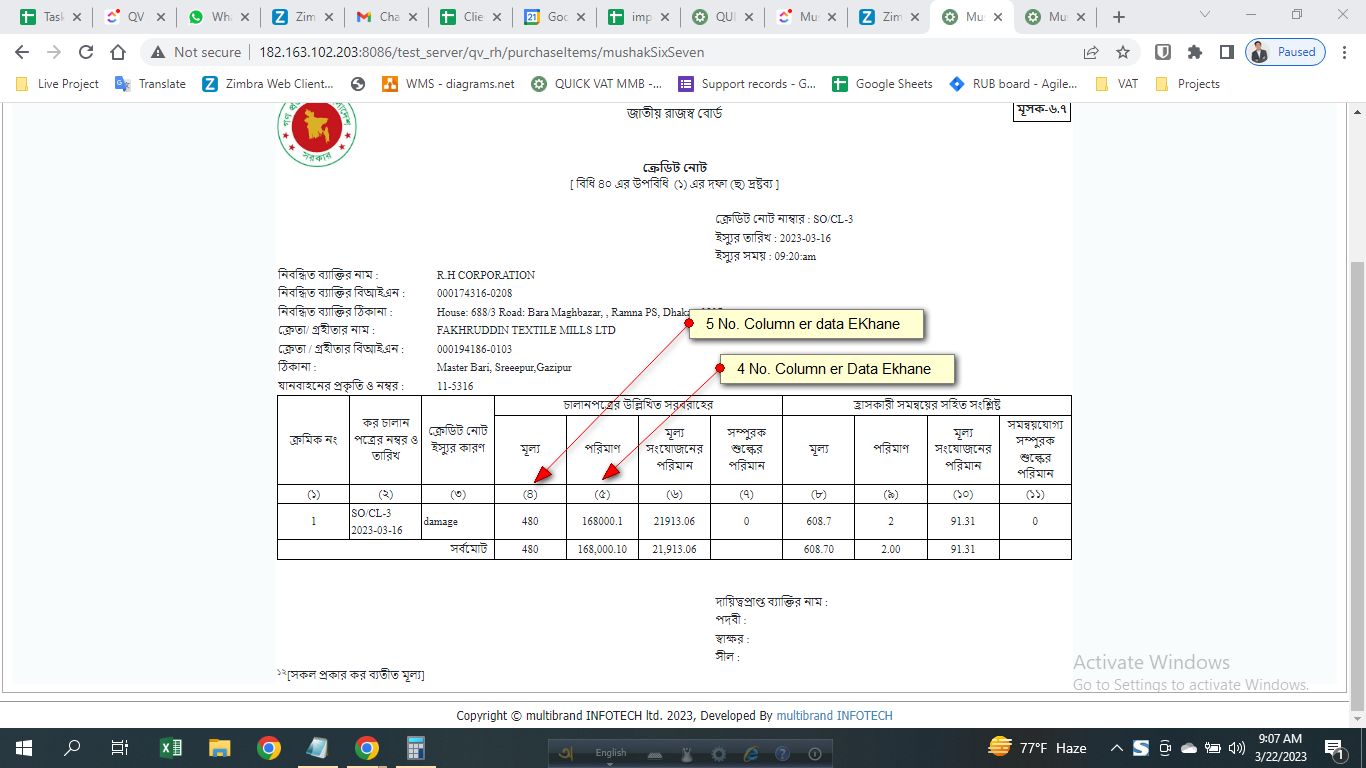Switch to the QUI tab
Viewport: 1366px width, 768px height.
point(720,17)
